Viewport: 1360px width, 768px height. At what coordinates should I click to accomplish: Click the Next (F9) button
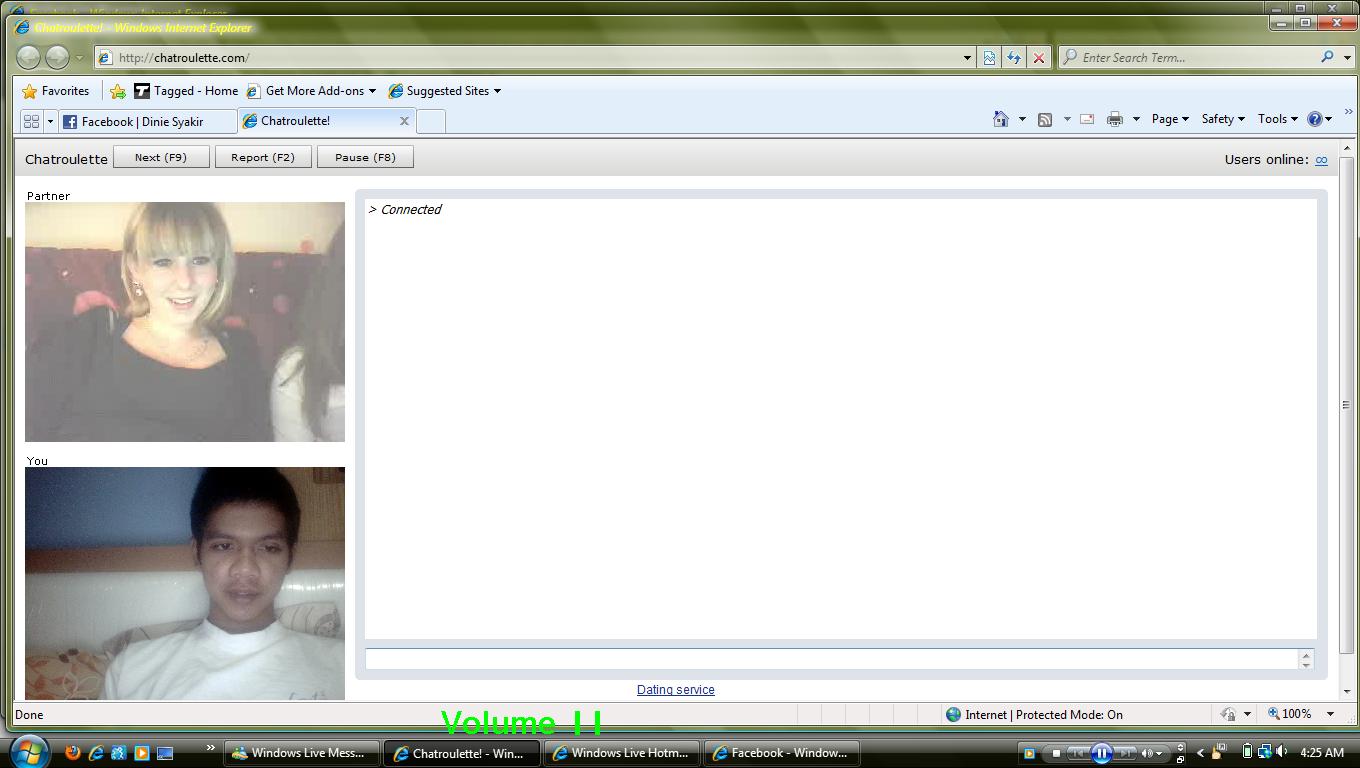161,157
